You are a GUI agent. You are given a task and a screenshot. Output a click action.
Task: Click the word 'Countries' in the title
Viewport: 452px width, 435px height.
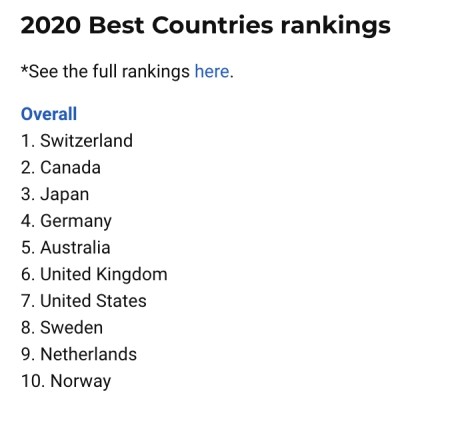pyautogui.click(x=213, y=25)
